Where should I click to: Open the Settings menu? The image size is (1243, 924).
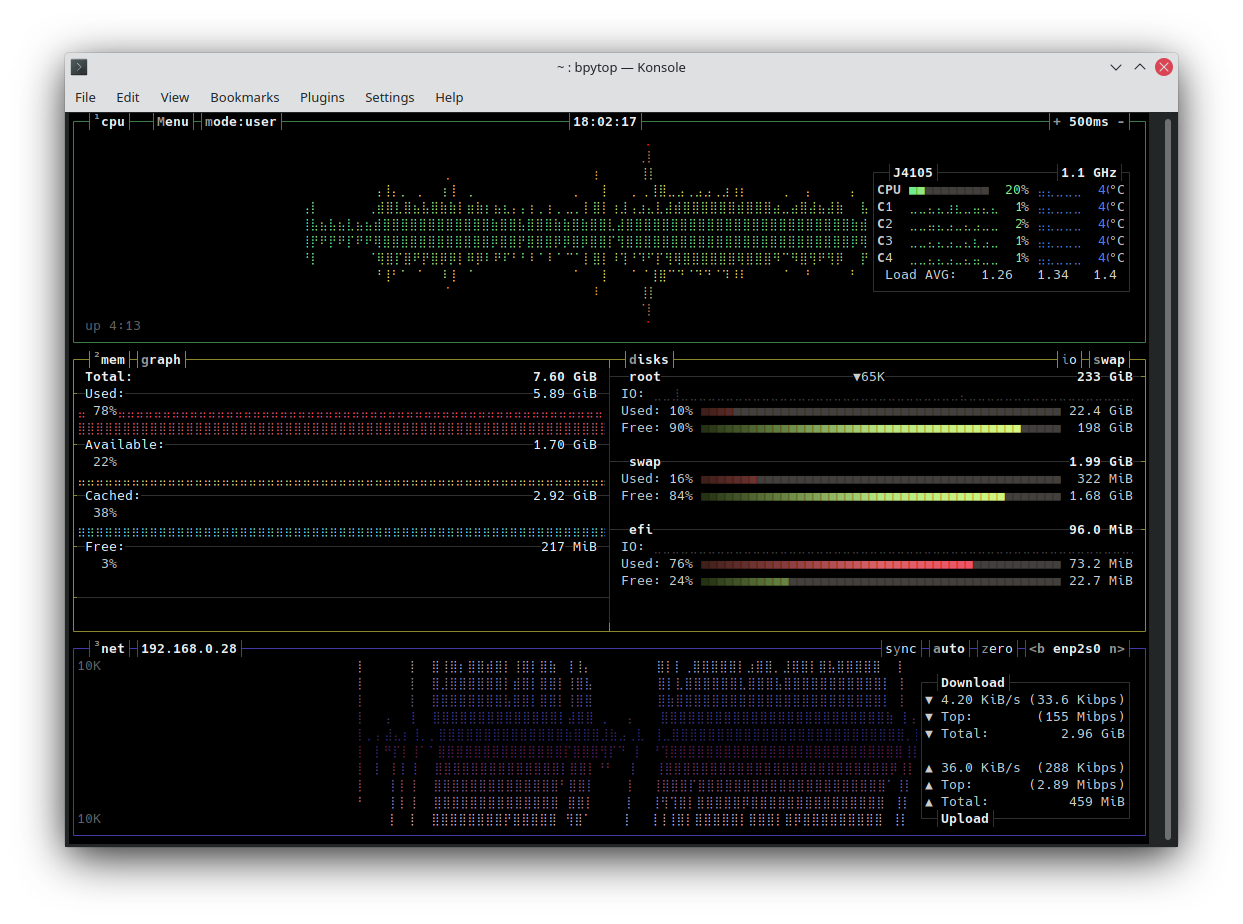389,97
